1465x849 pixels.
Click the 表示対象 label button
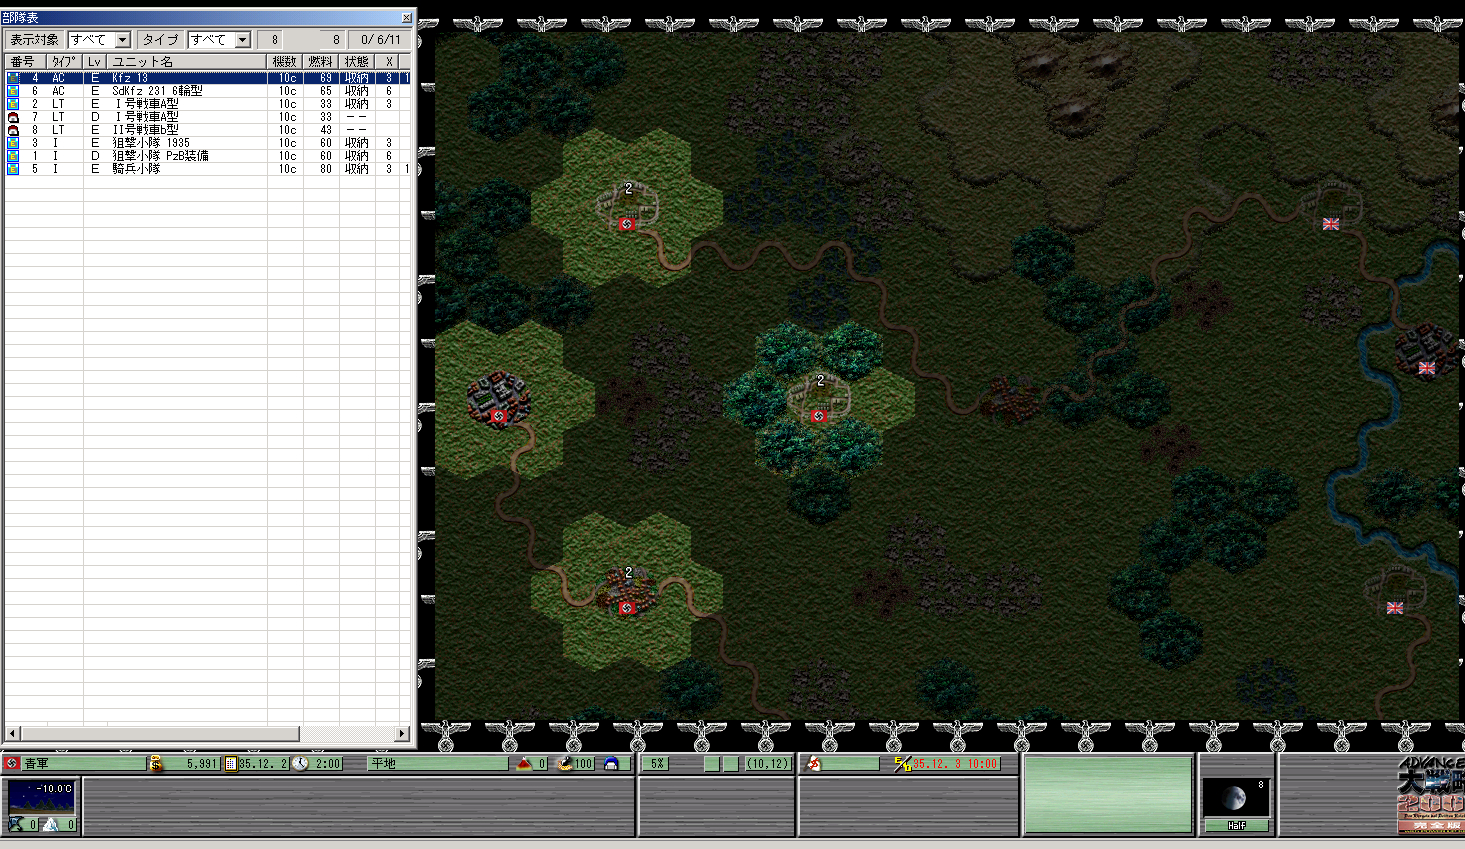(x=35, y=40)
